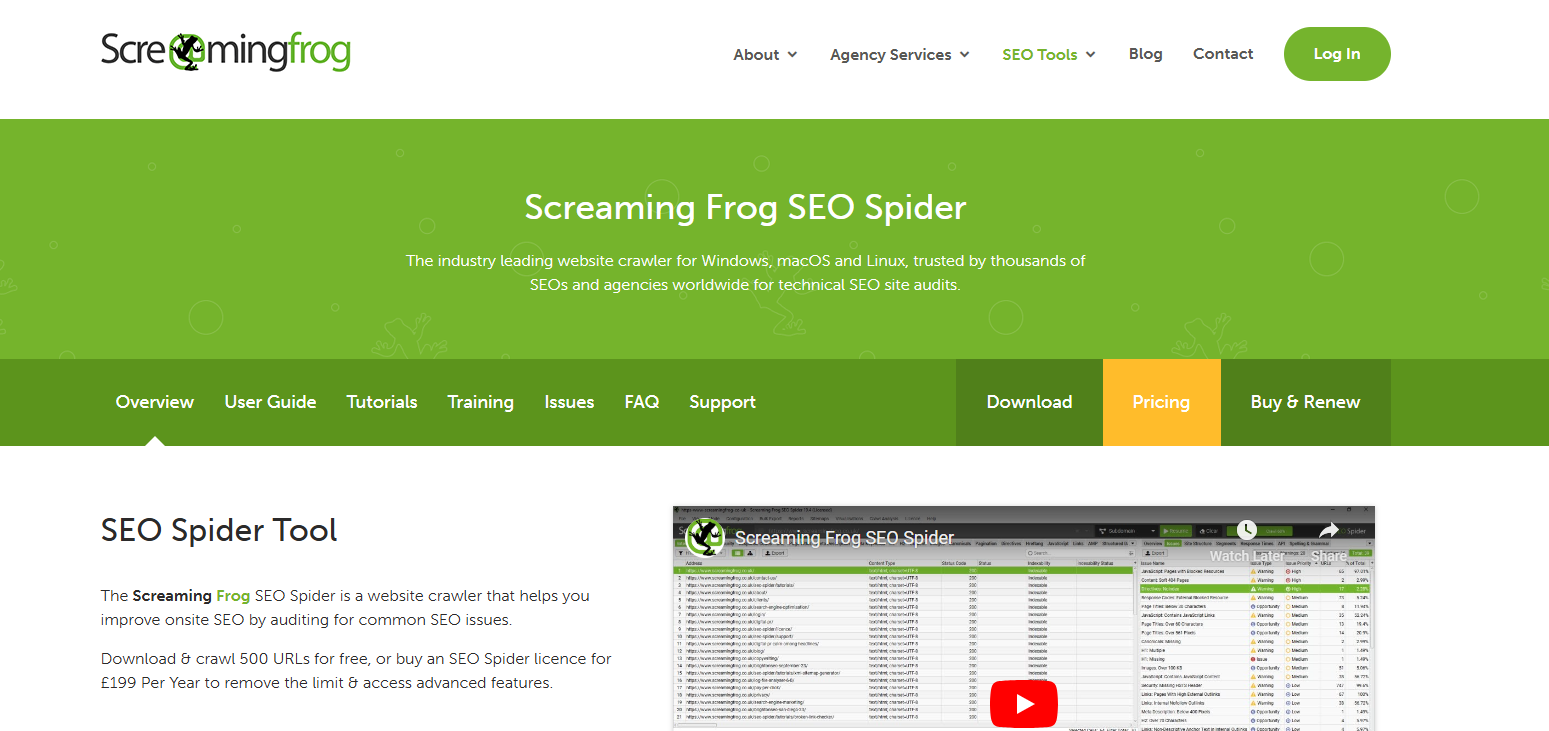This screenshot has width=1549, height=731.
Task: Play the YouTube video
Action: pos(1024,704)
